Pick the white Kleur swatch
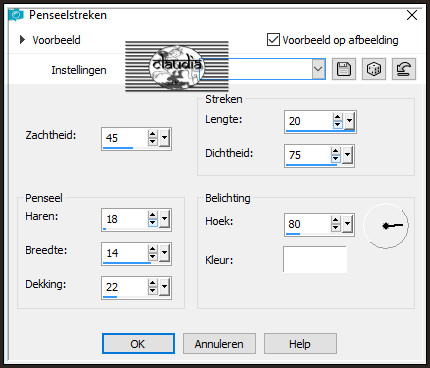This screenshot has height=368, width=430. [315, 259]
